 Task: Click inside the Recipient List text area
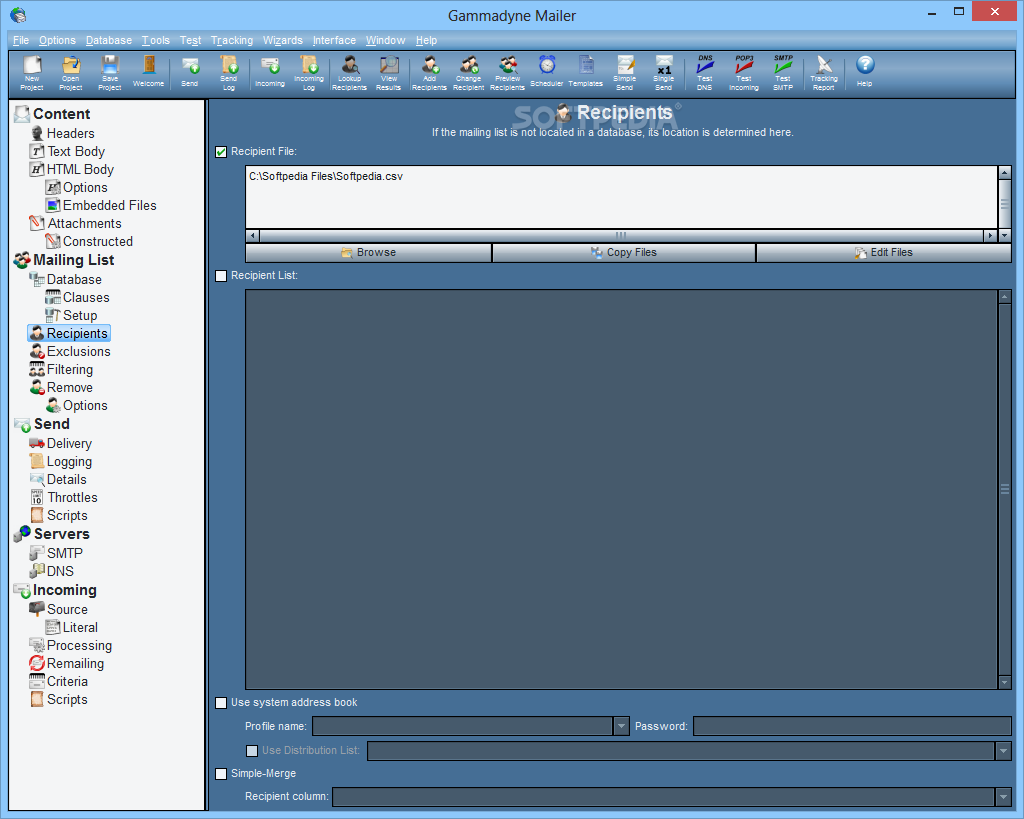click(621, 489)
